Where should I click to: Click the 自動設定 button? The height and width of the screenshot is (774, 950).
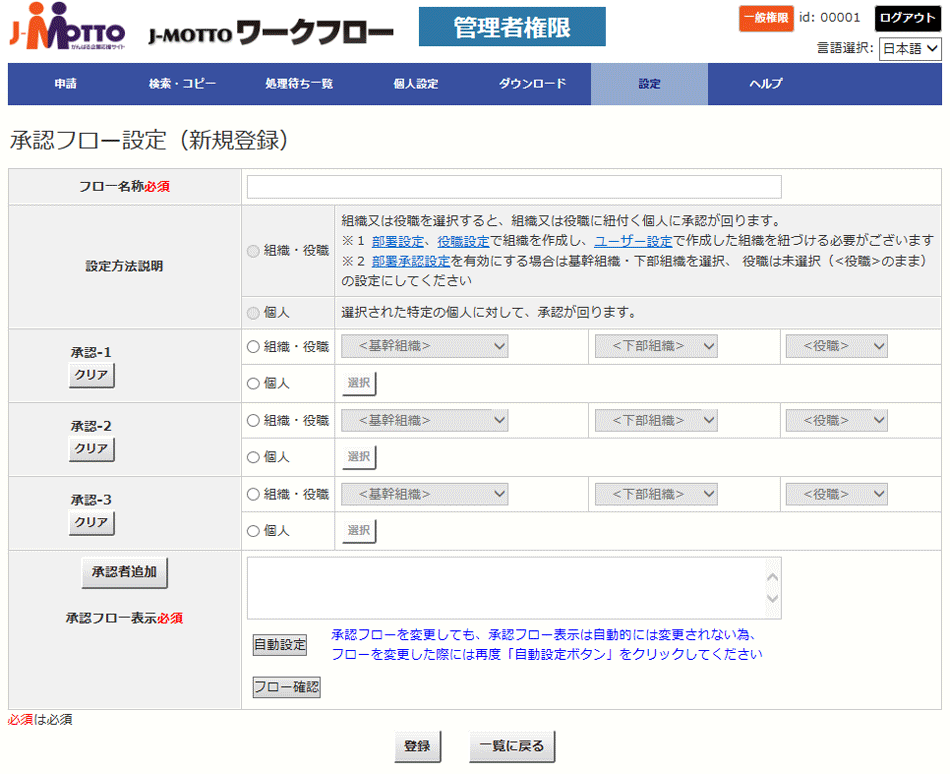(x=280, y=645)
